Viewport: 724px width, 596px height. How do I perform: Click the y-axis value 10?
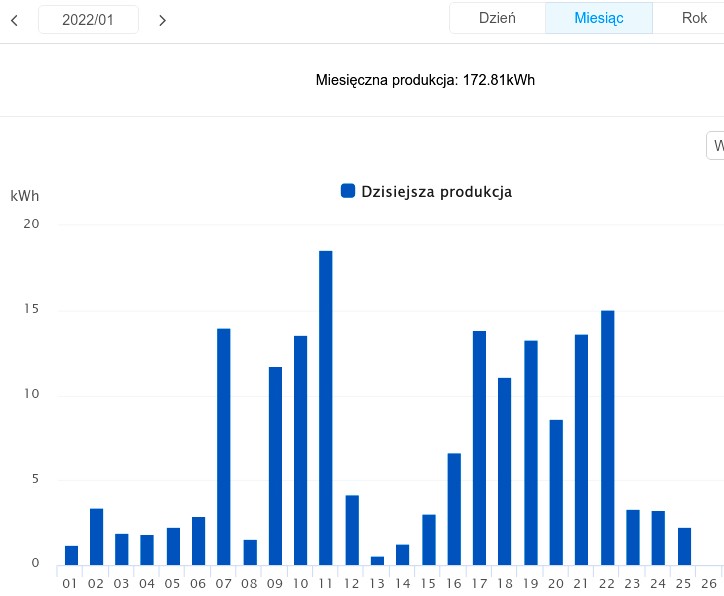[31, 394]
